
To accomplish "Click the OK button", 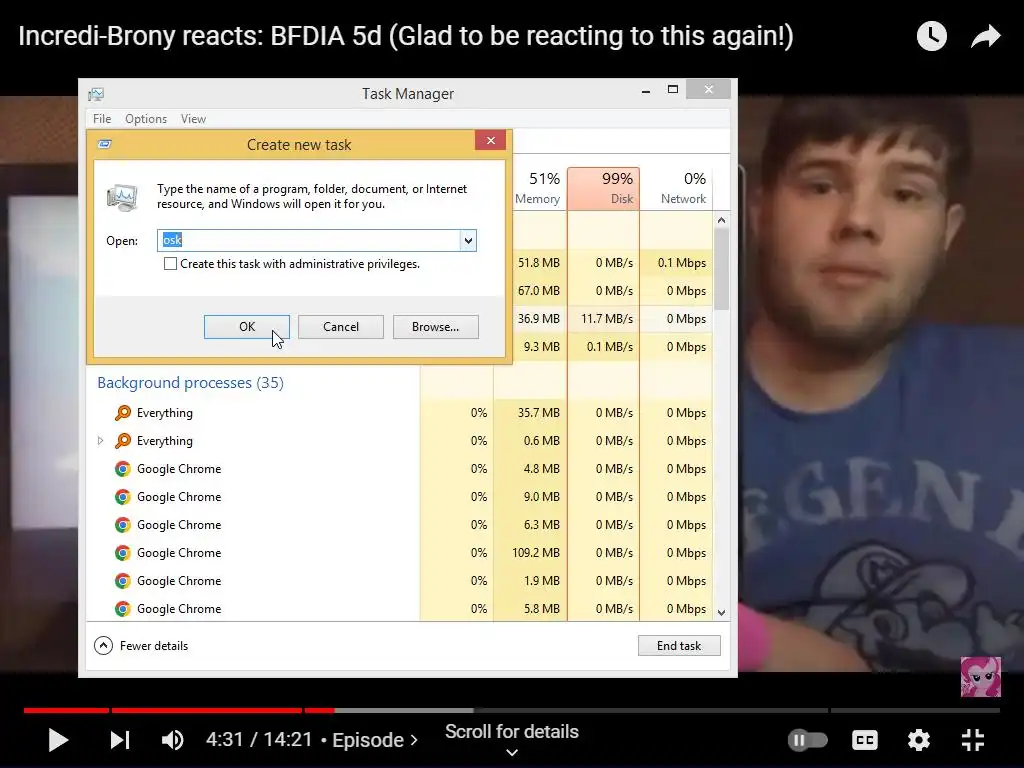I will pos(247,327).
